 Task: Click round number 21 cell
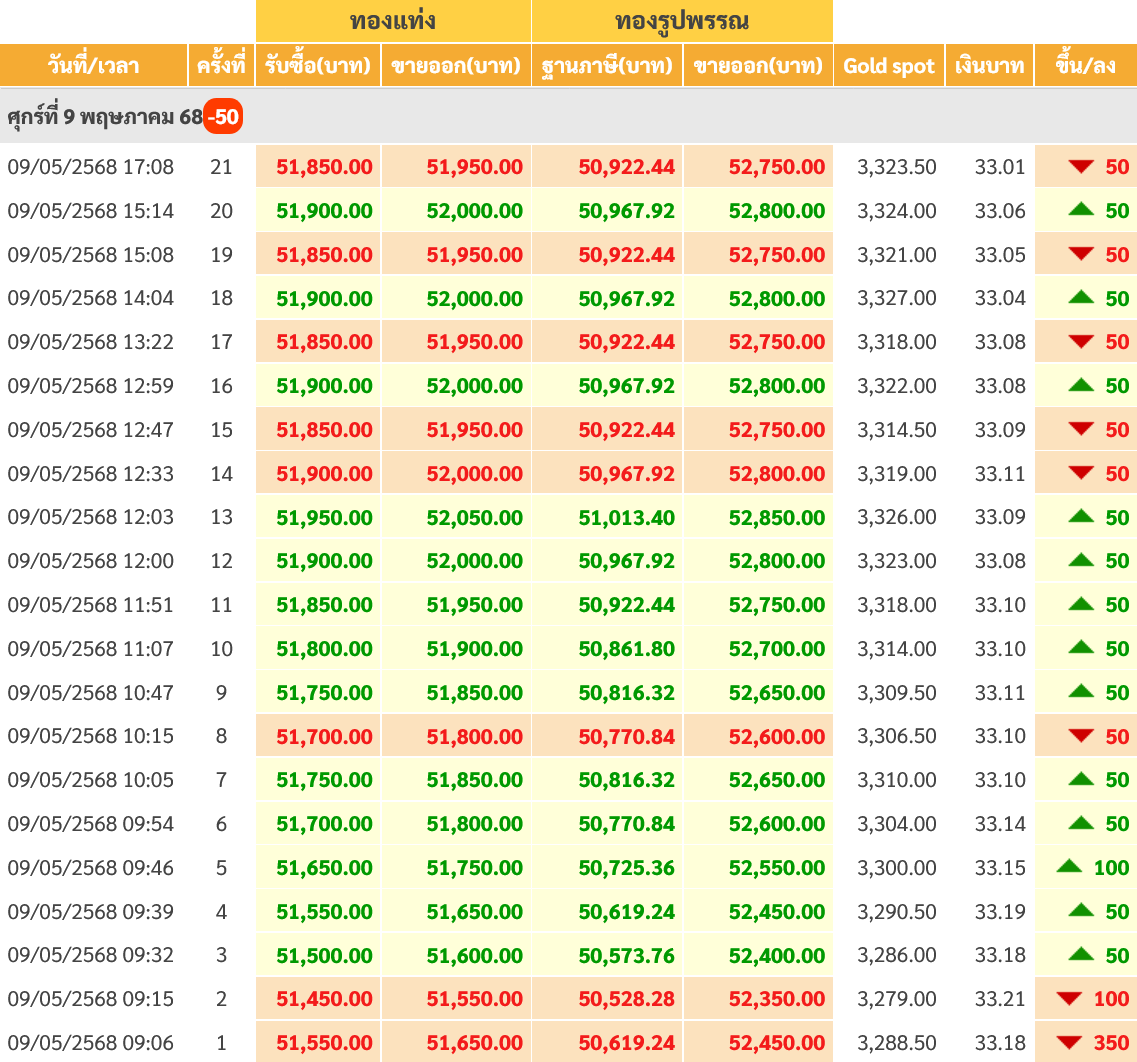point(221,167)
